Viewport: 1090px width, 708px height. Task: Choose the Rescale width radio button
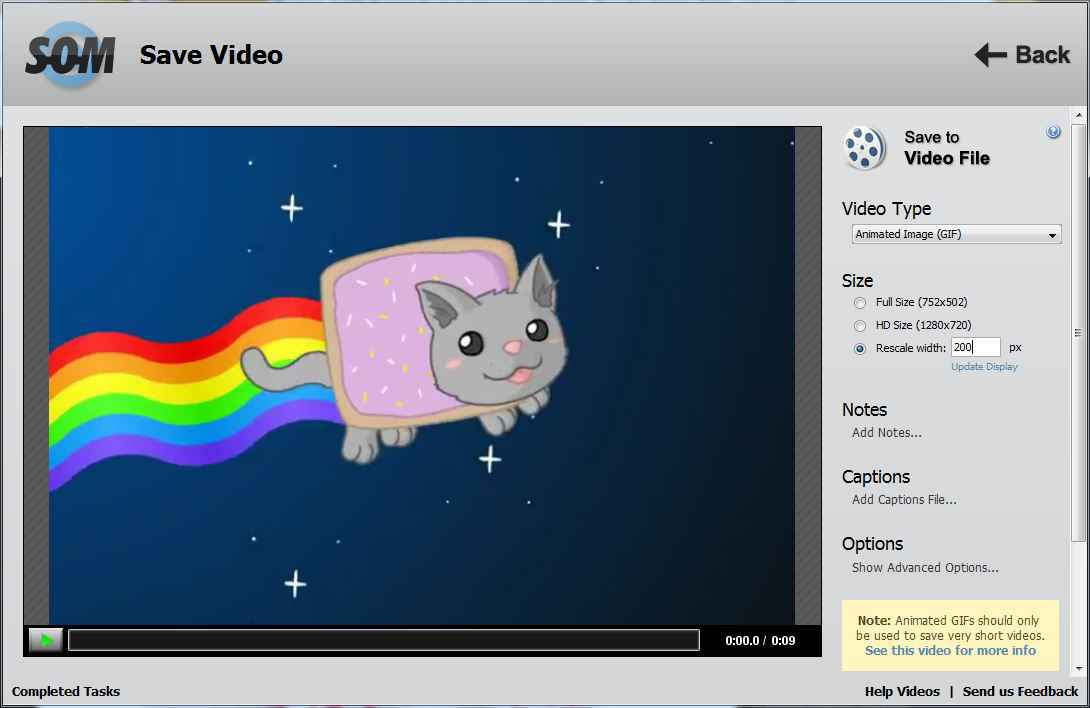coord(860,348)
